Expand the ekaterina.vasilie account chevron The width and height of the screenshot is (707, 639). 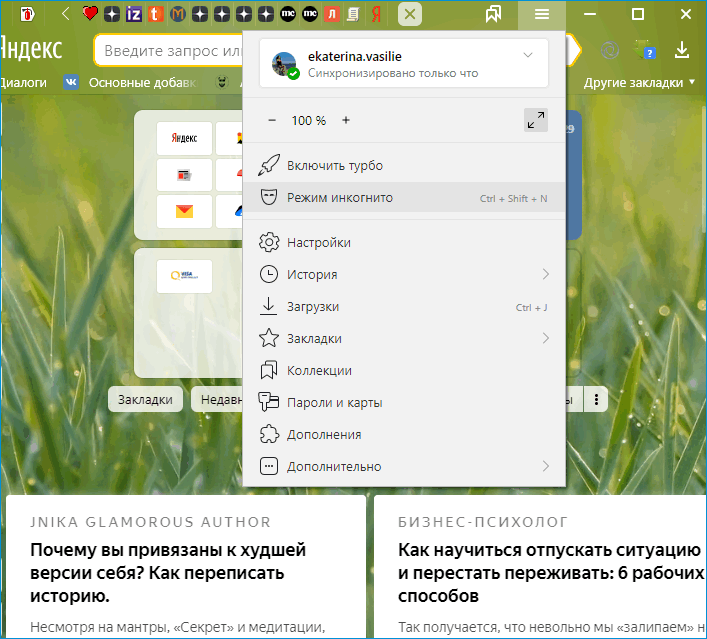point(528,55)
